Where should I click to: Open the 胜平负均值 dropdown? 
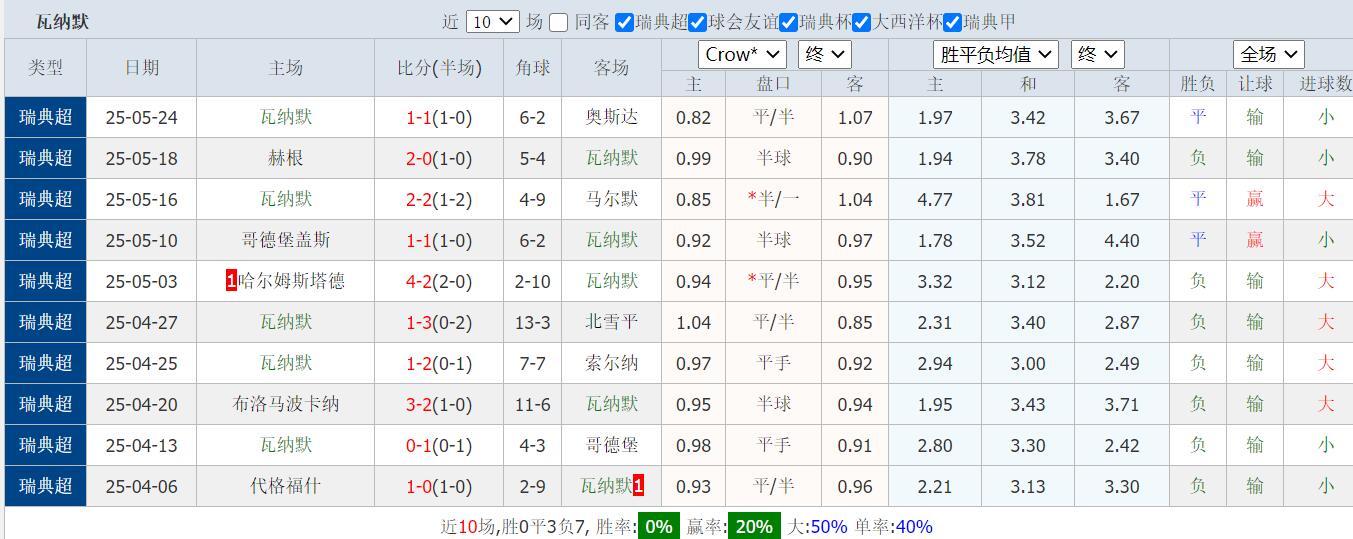[996, 54]
